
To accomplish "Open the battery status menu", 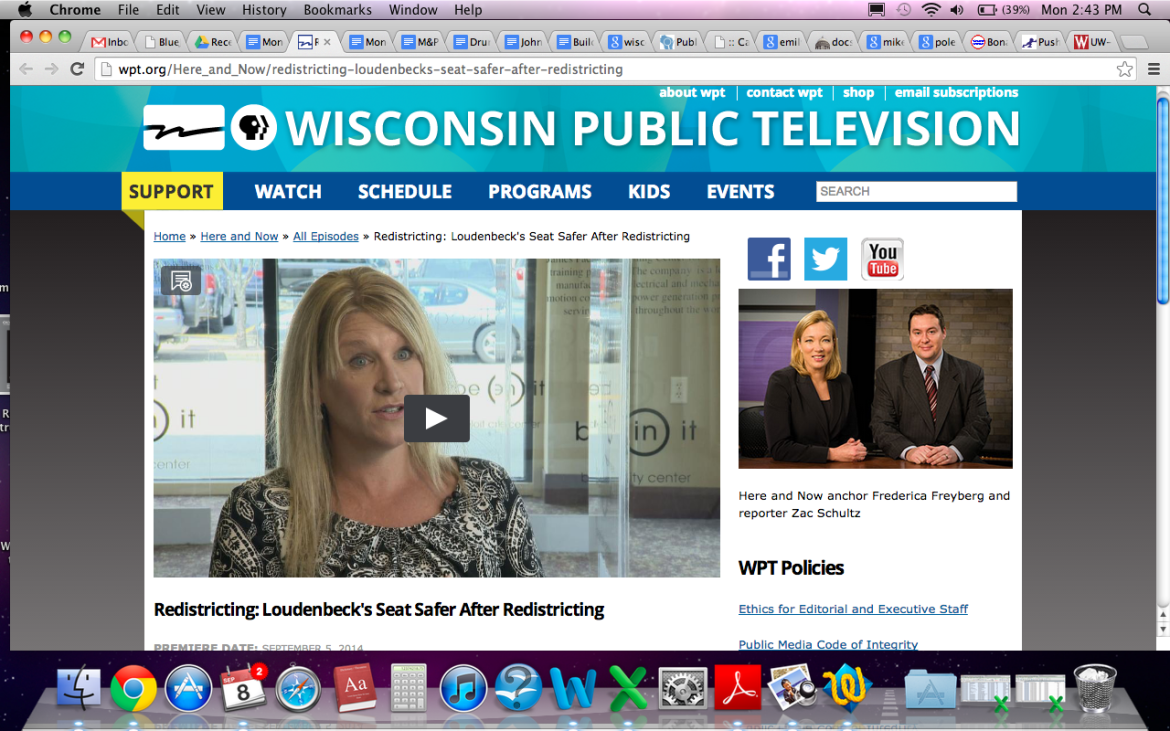I will (986, 9).
